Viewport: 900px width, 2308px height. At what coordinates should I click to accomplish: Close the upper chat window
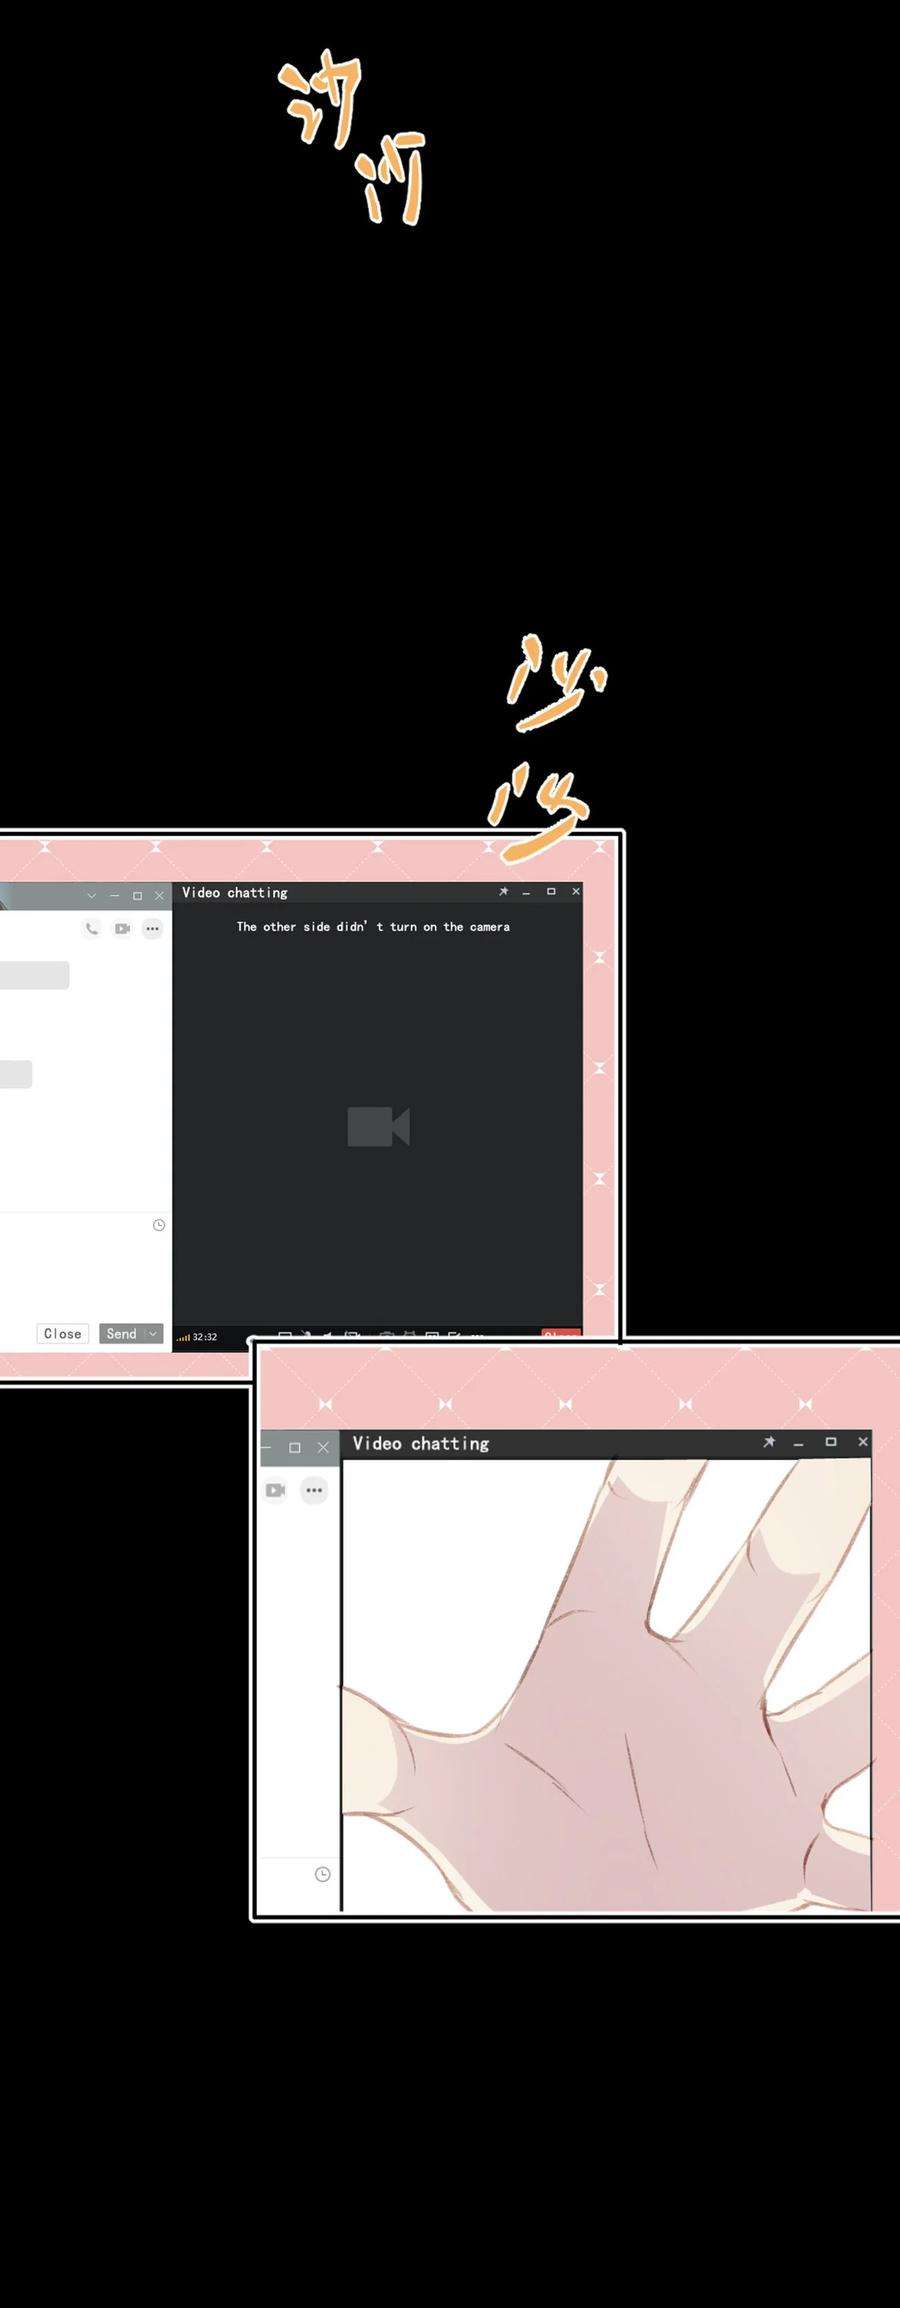[159, 895]
